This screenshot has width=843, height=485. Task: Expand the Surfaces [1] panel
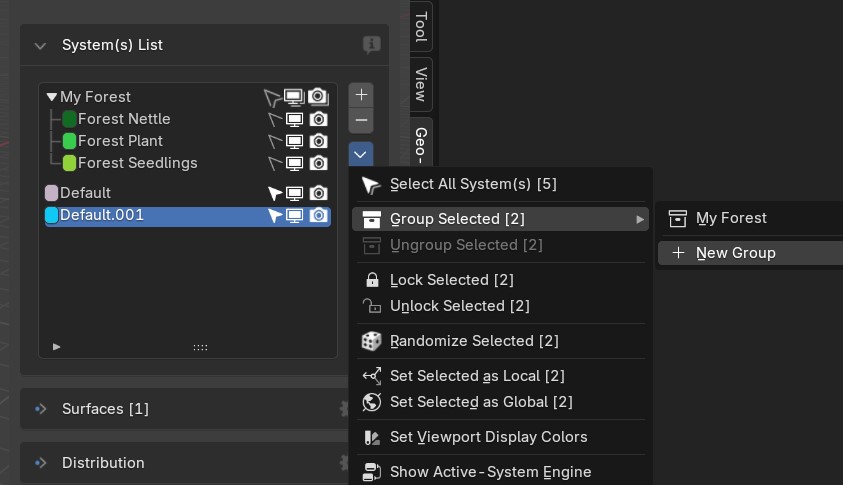pyautogui.click(x=40, y=409)
